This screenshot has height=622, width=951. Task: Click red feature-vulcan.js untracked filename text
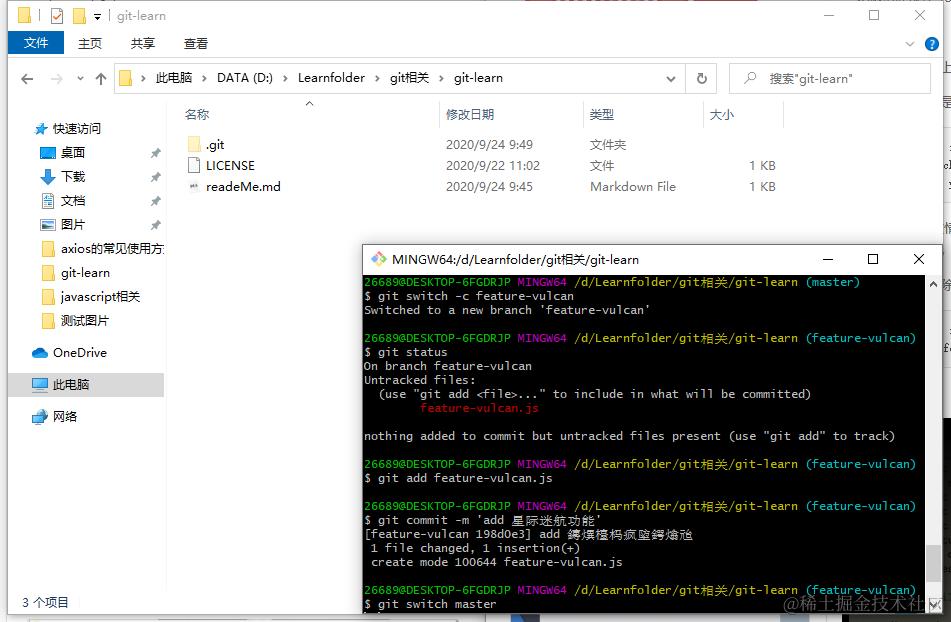pos(479,408)
